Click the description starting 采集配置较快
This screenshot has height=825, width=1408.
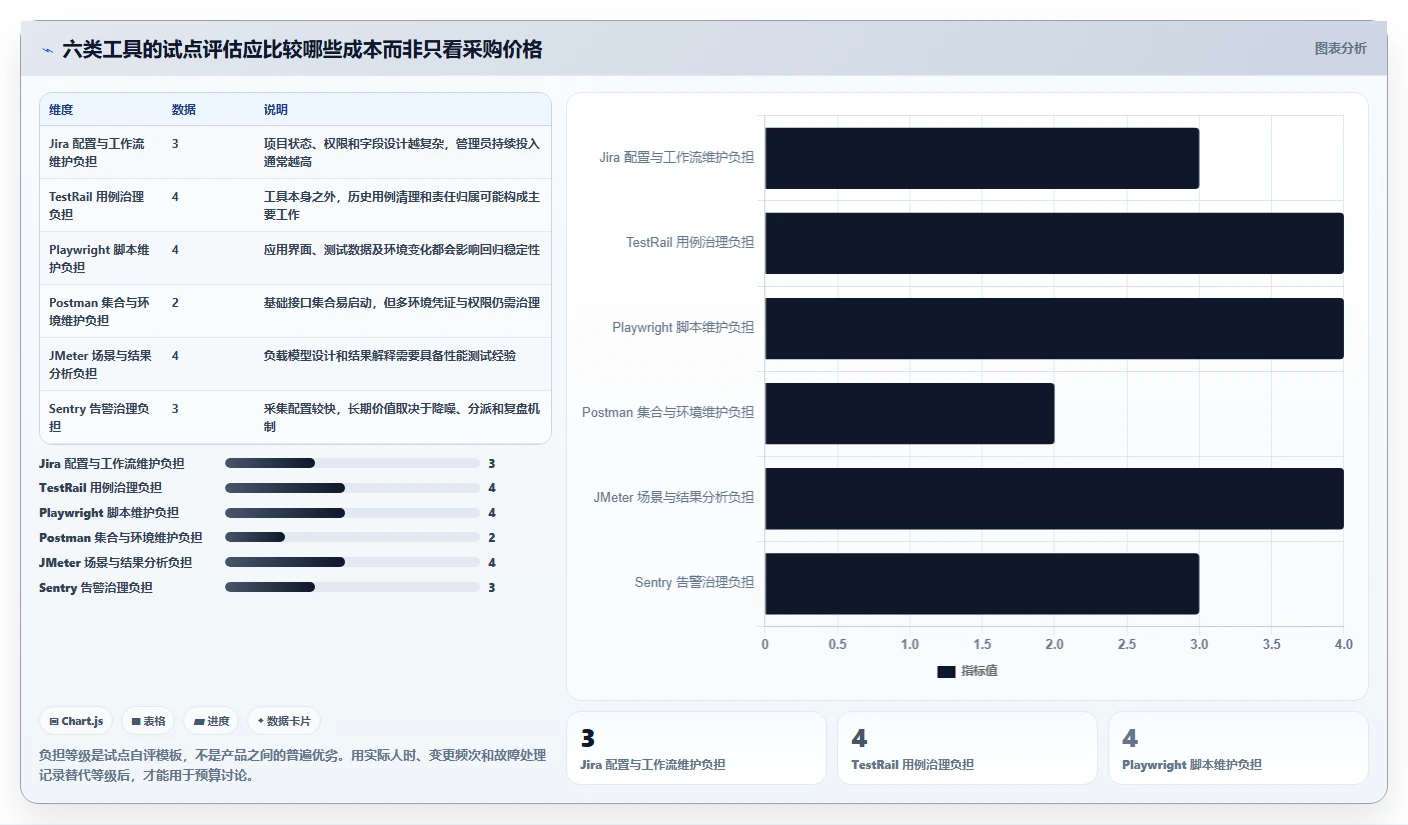[x=402, y=417]
